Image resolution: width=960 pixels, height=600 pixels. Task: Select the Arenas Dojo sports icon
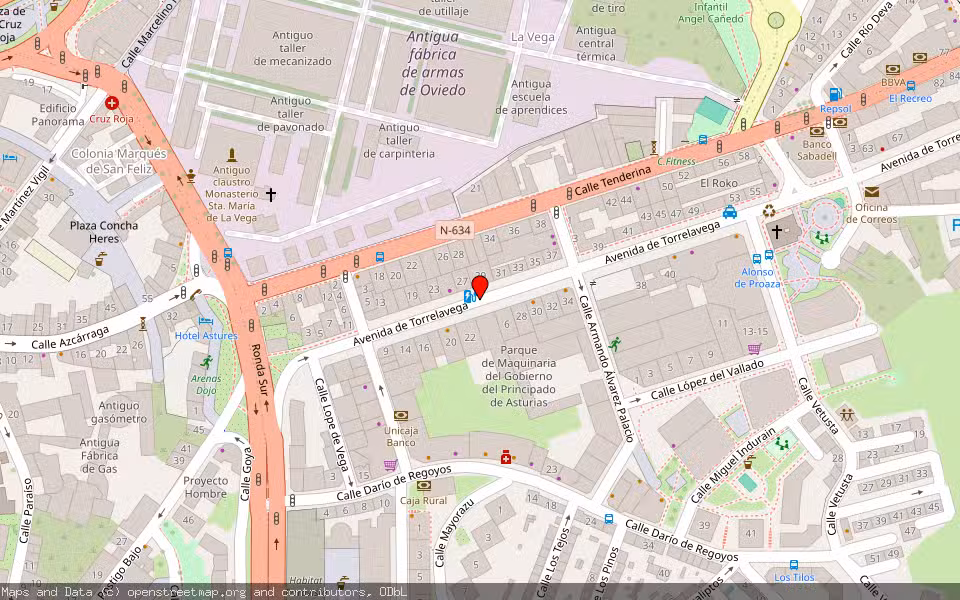pyautogui.click(x=206, y=362)
